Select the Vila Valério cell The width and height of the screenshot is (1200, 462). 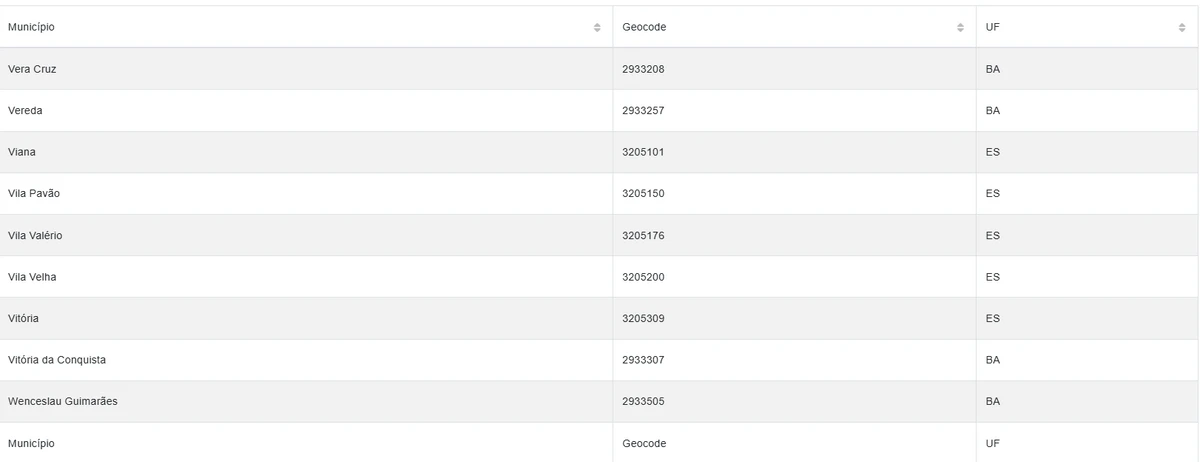[35, 236]
